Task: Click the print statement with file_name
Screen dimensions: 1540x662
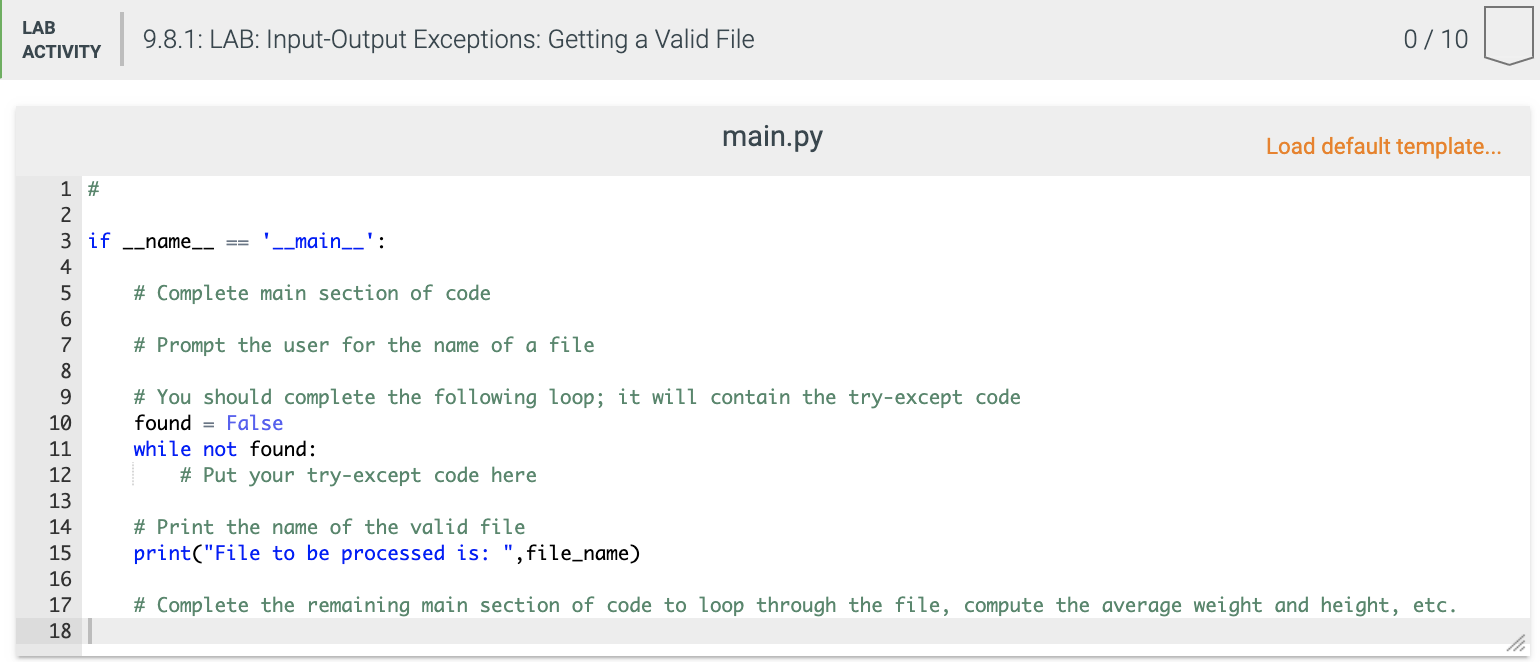Action: [x=387, y=553]
